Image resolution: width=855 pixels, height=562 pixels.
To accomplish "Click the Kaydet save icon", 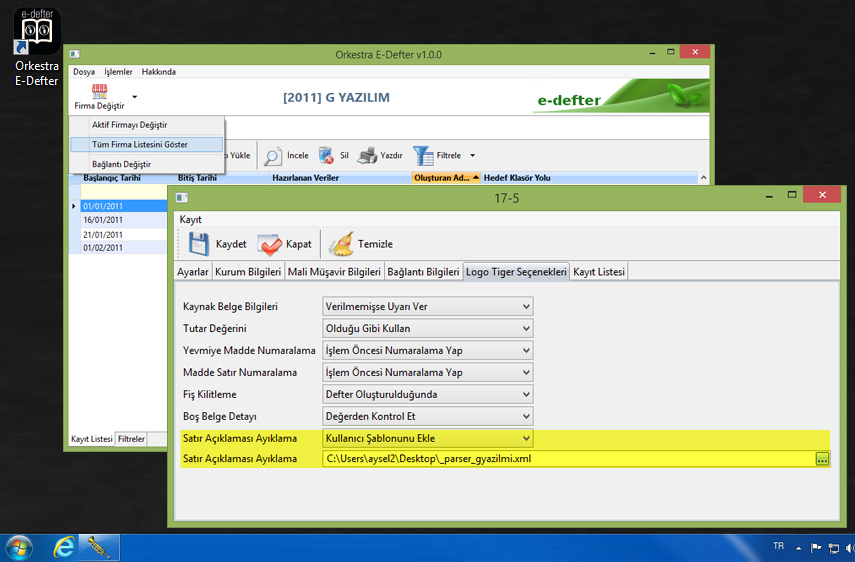I will tap(198, 244).
